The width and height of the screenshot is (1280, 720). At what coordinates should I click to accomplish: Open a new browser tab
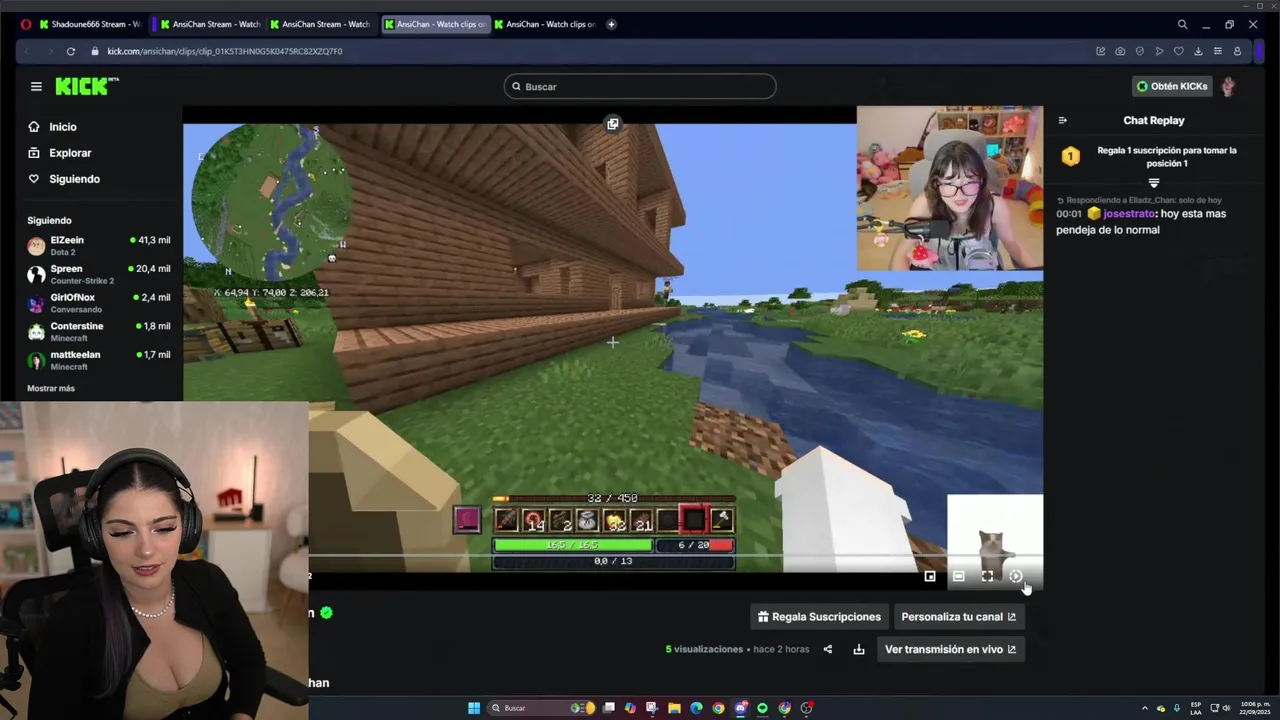coord(611,24)
